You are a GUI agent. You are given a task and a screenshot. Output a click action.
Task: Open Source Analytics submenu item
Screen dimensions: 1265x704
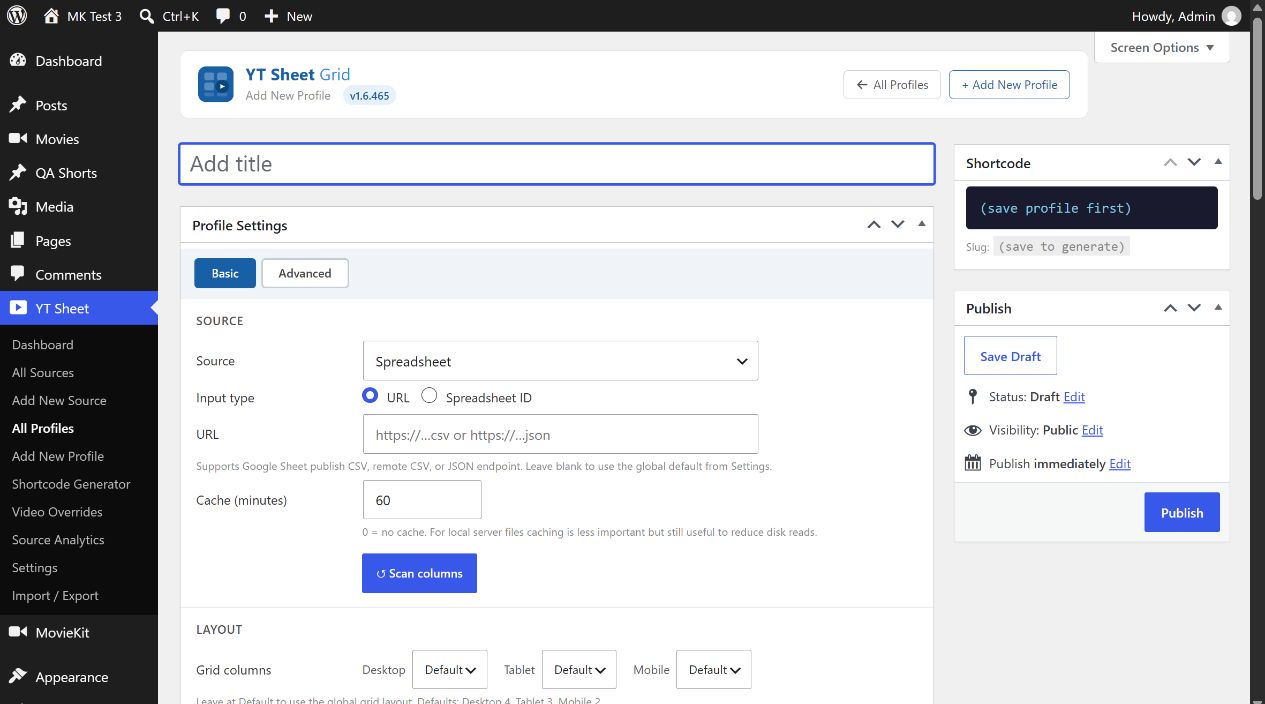click(58, 540)
